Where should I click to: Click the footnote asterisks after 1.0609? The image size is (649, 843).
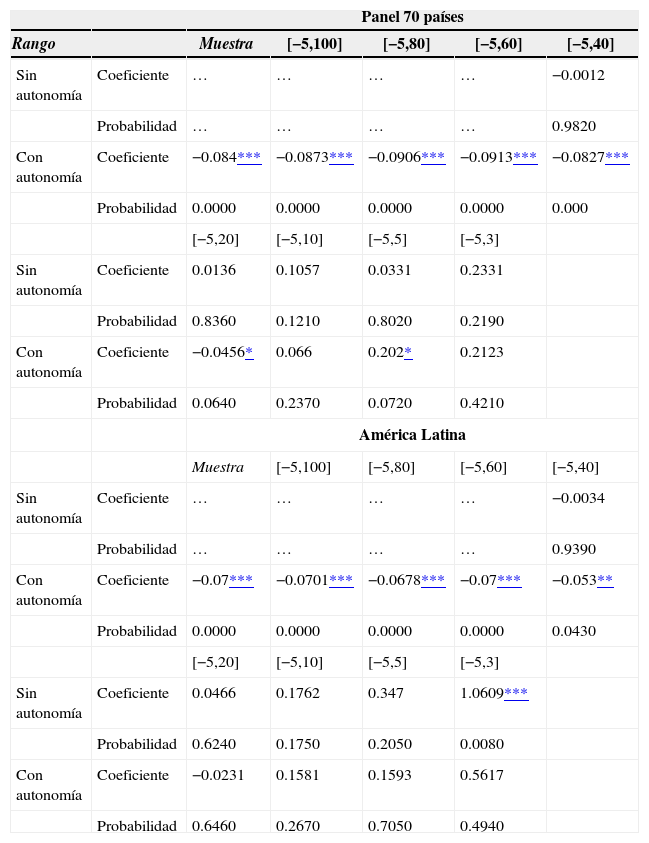(x=516, y=694)
